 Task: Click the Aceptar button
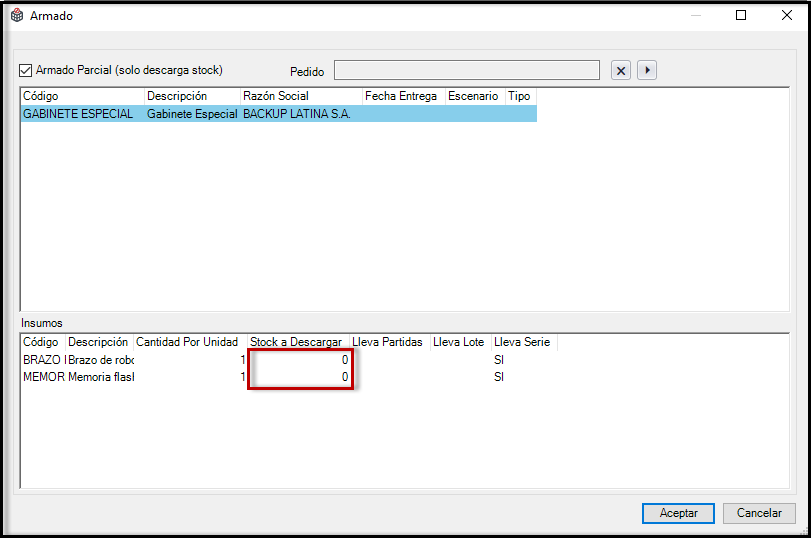[678, 513]
